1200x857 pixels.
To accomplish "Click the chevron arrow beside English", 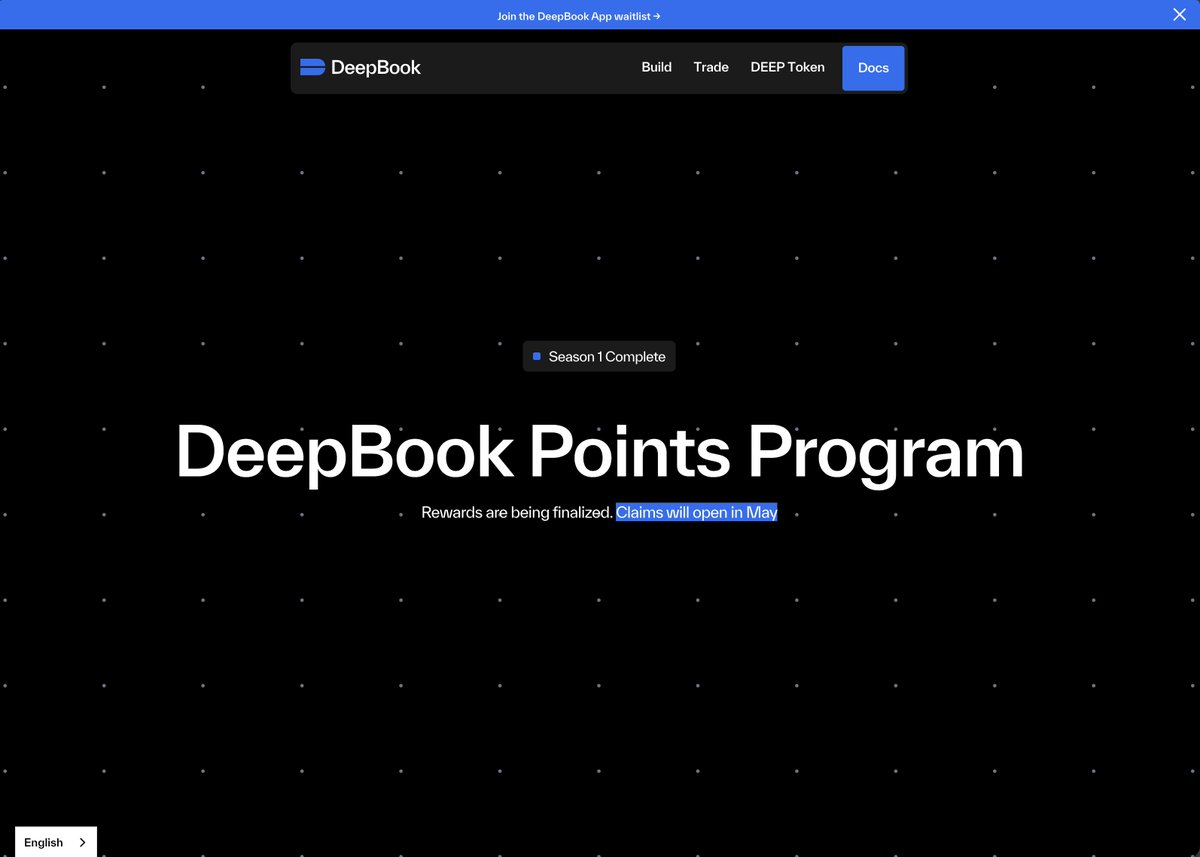I will pos(82,843).
